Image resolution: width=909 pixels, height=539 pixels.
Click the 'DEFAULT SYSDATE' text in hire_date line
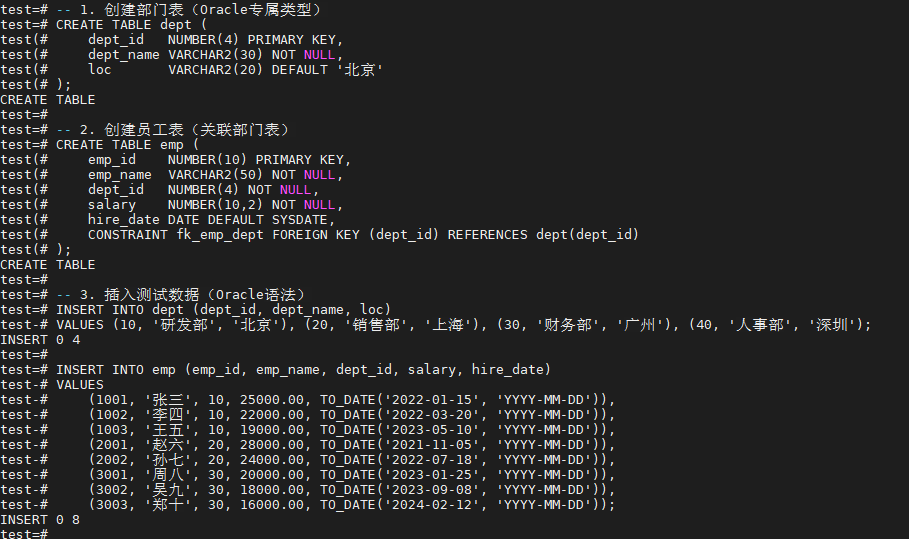(277, 219)
